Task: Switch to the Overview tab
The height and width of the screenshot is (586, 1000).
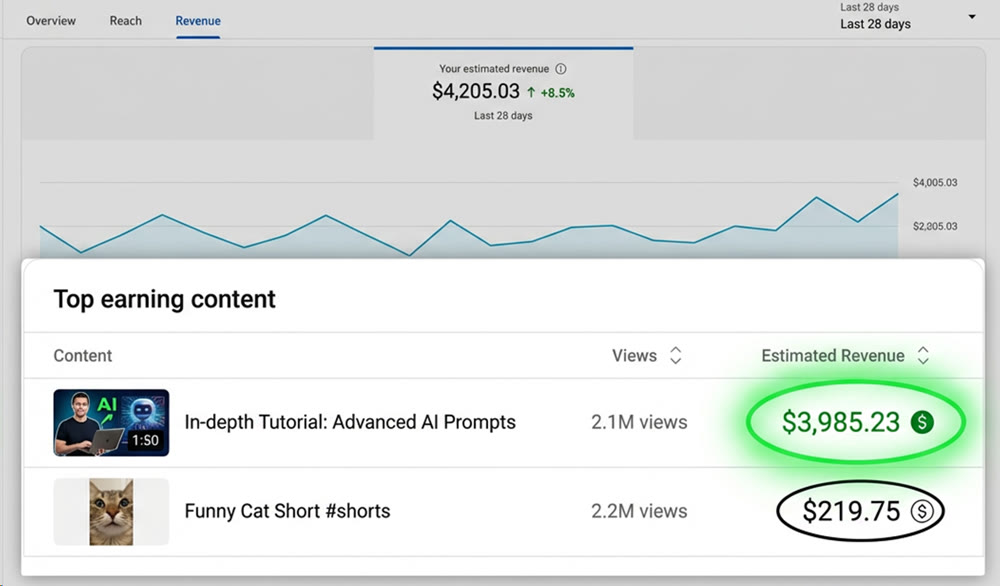Action: point(50,20)
